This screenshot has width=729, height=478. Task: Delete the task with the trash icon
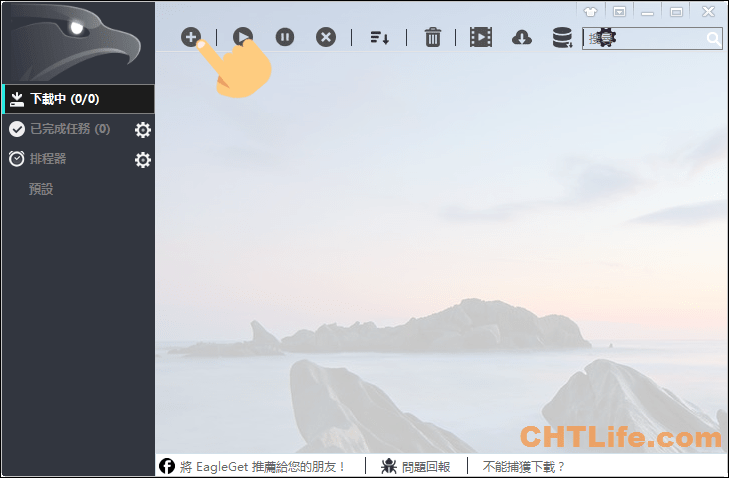(x=432, y=37)
